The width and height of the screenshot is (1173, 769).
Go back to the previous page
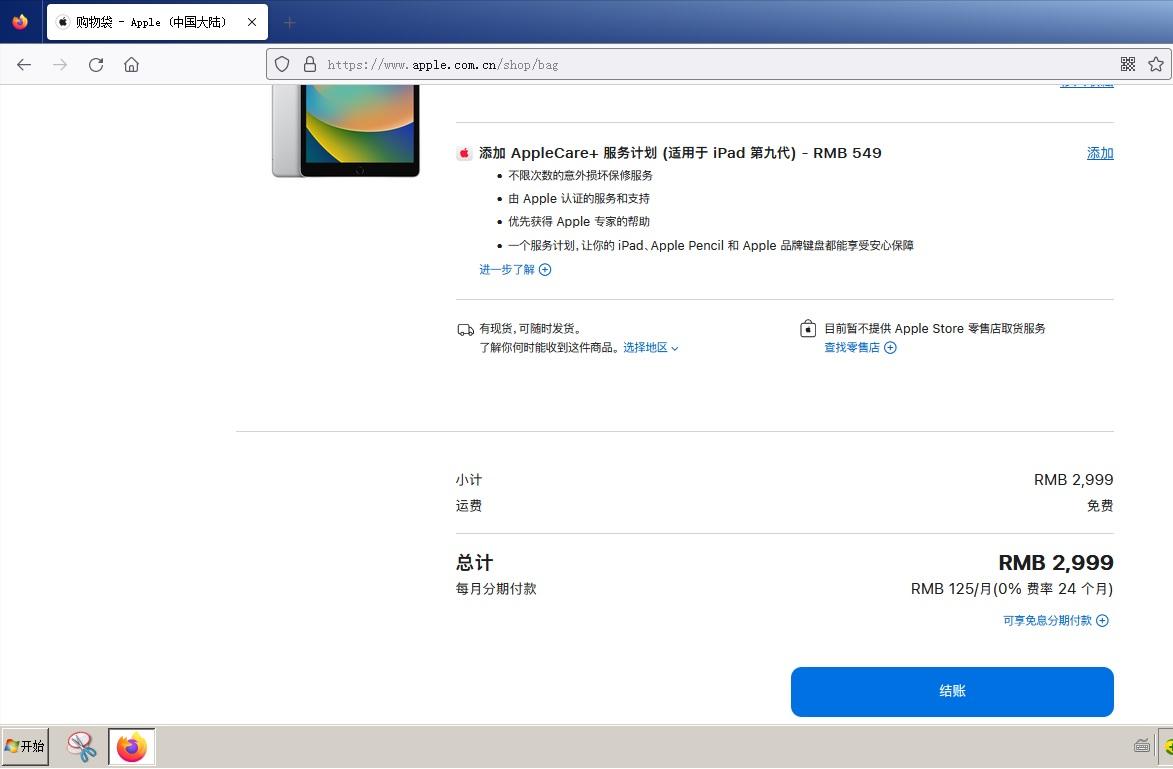click(24, 64)
